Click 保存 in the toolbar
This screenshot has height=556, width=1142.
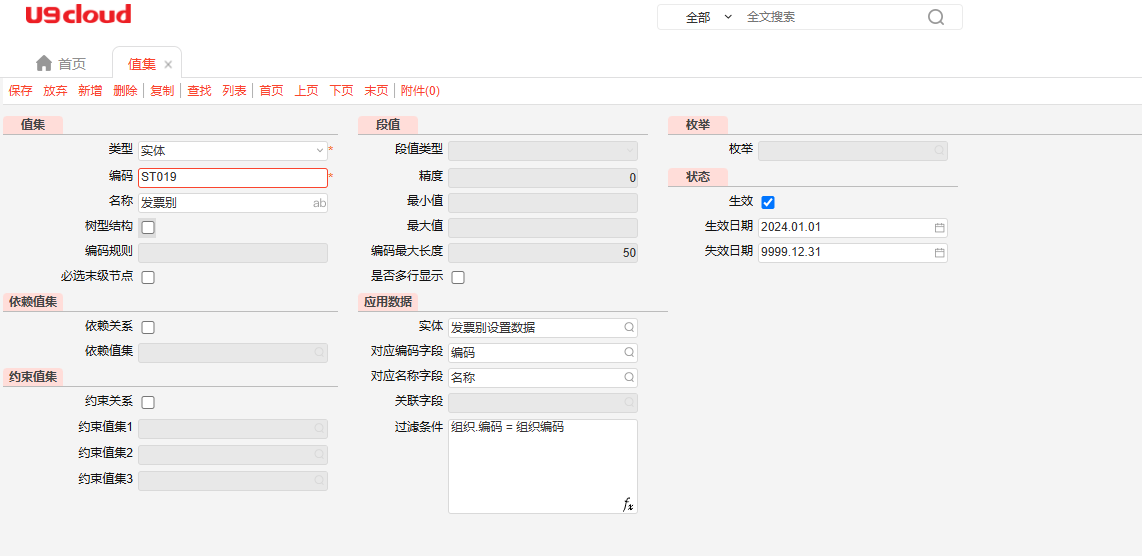pyautogui.click(x=20, y=91)
